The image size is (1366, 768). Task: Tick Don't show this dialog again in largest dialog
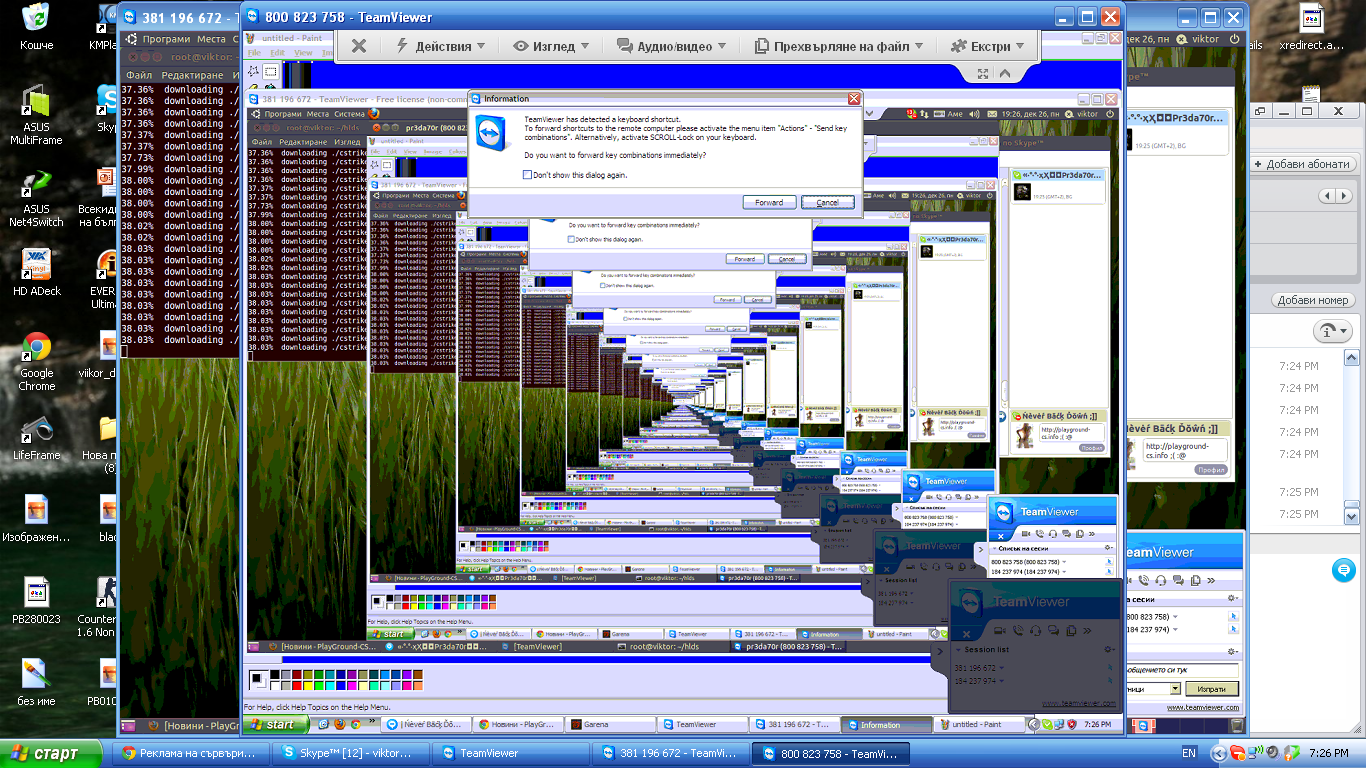[x=528, y=175]
